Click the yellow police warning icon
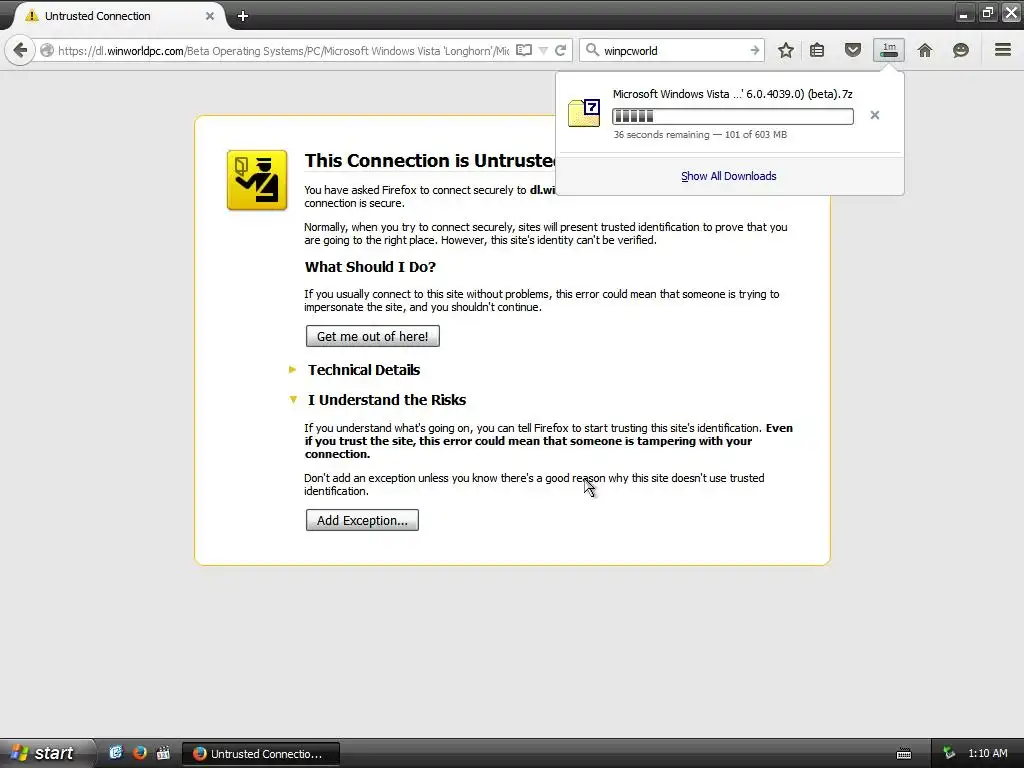The image size is (1024, 768). [257, 180]
